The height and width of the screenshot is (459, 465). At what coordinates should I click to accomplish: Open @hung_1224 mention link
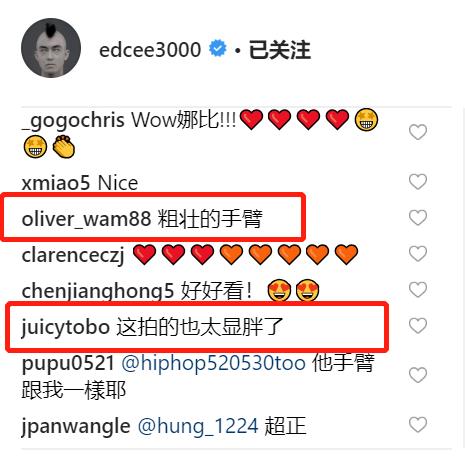click(198, 427)
